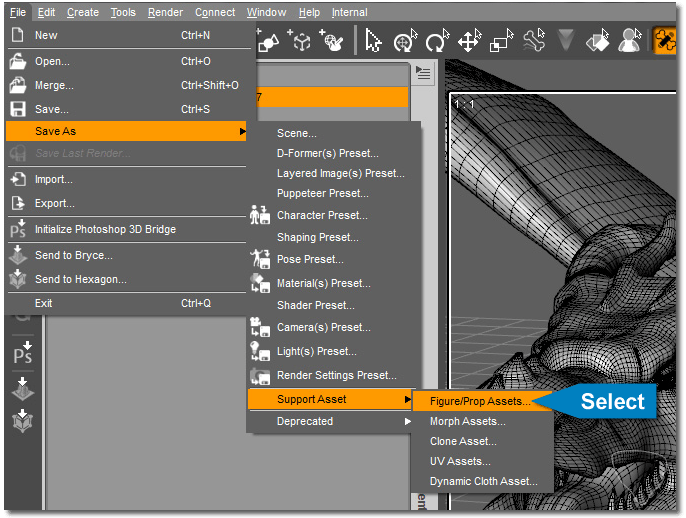Choose Merge... from the File menu
The width and height of the screenshot is (686, 518).
point(126,85)
